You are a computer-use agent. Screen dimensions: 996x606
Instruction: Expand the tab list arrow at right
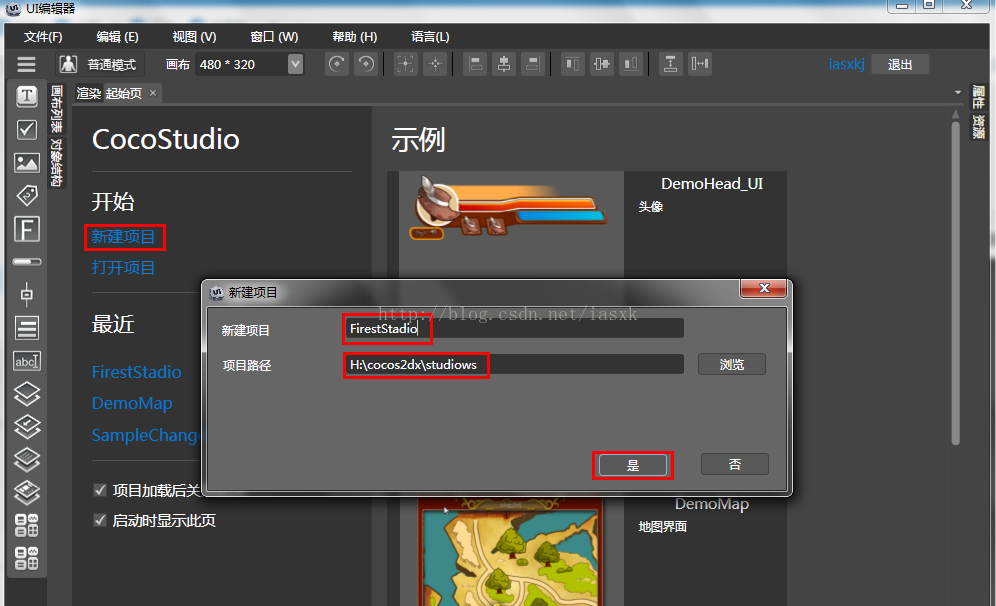[x=958, y=93]
